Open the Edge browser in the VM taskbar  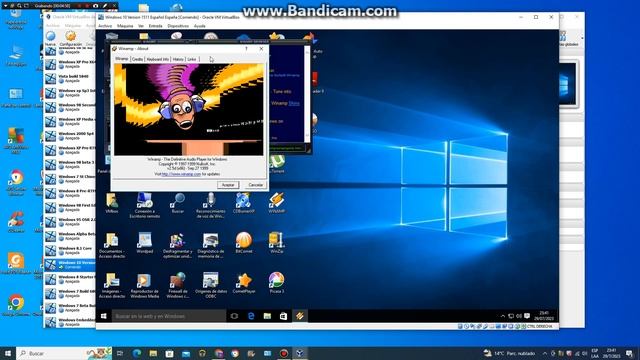(251, 316)
